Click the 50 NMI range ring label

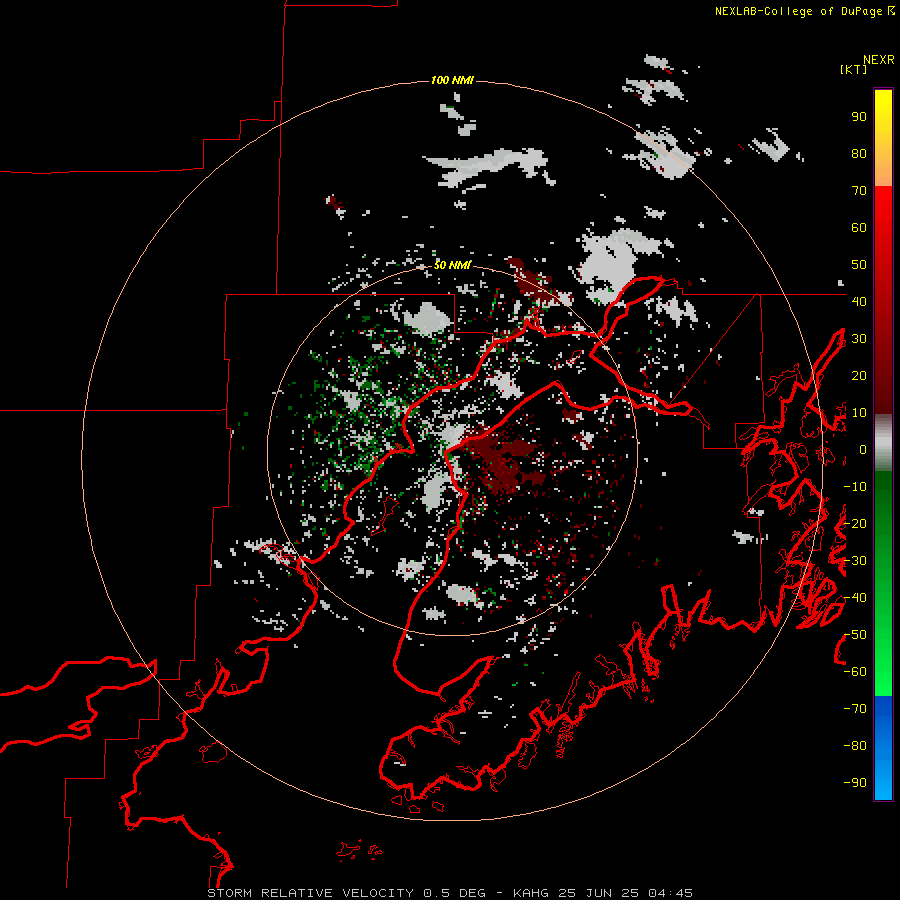452,265
